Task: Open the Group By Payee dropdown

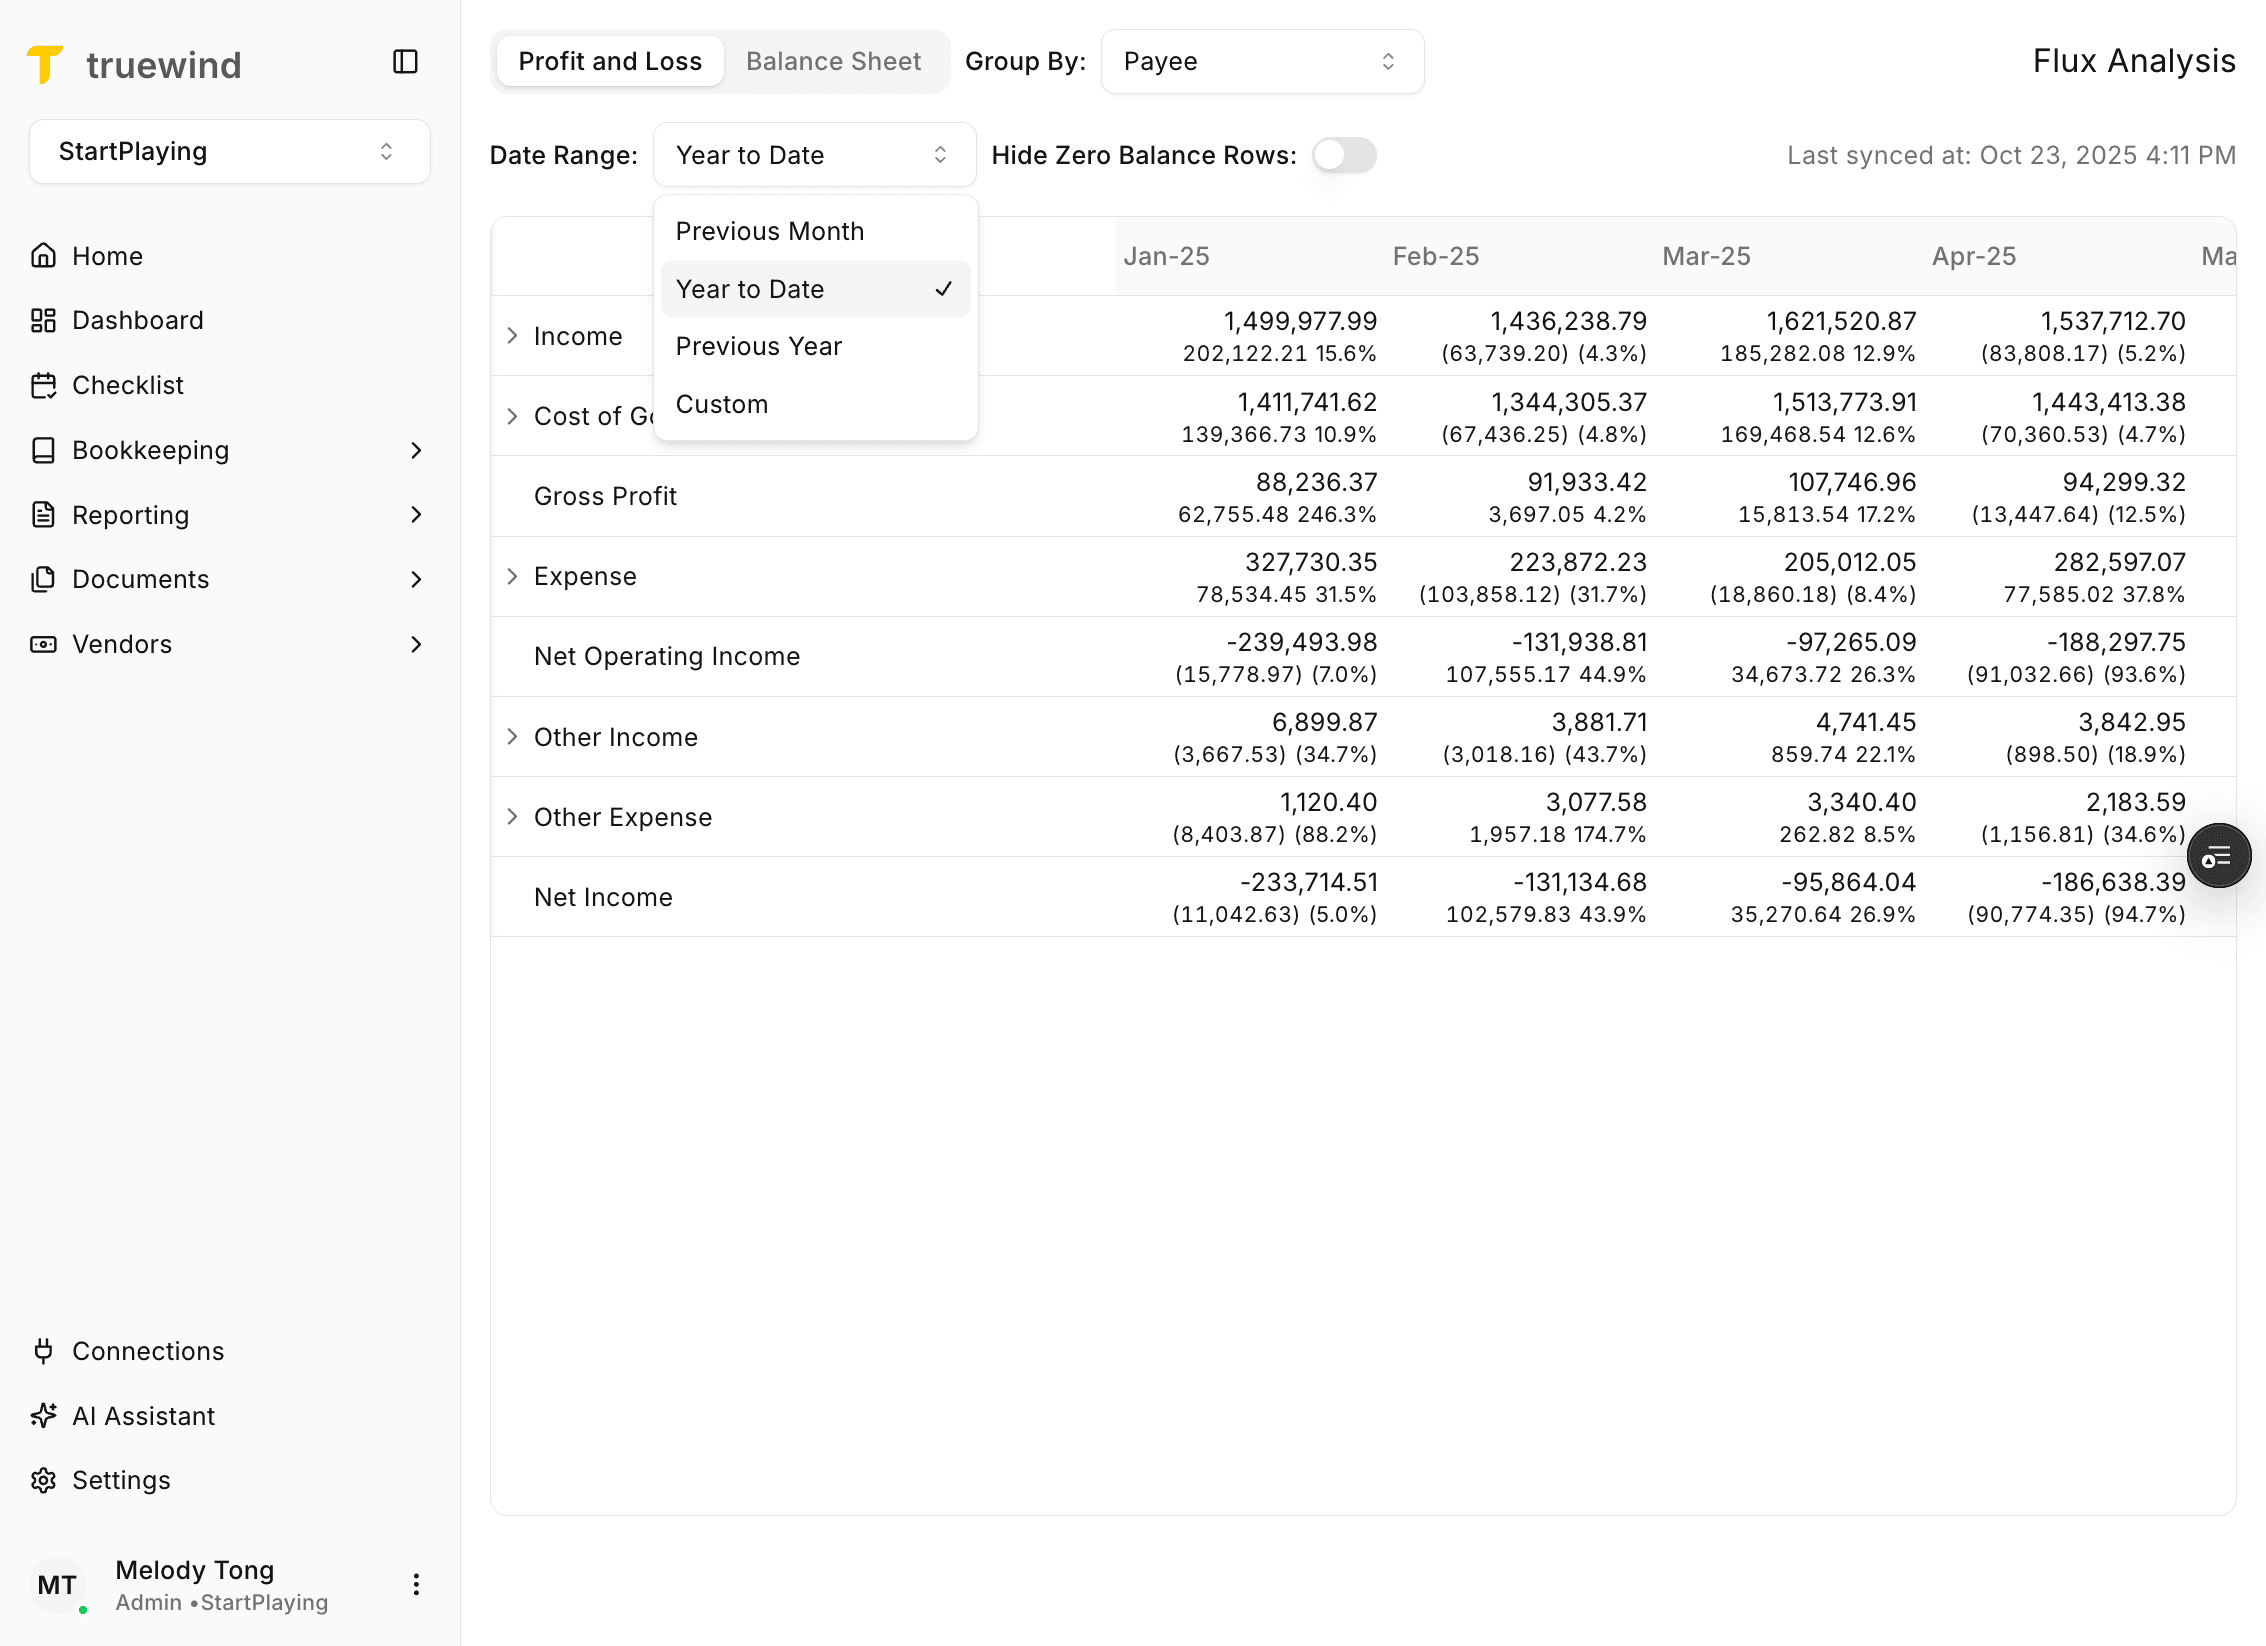Action: tap(1262, 61)
